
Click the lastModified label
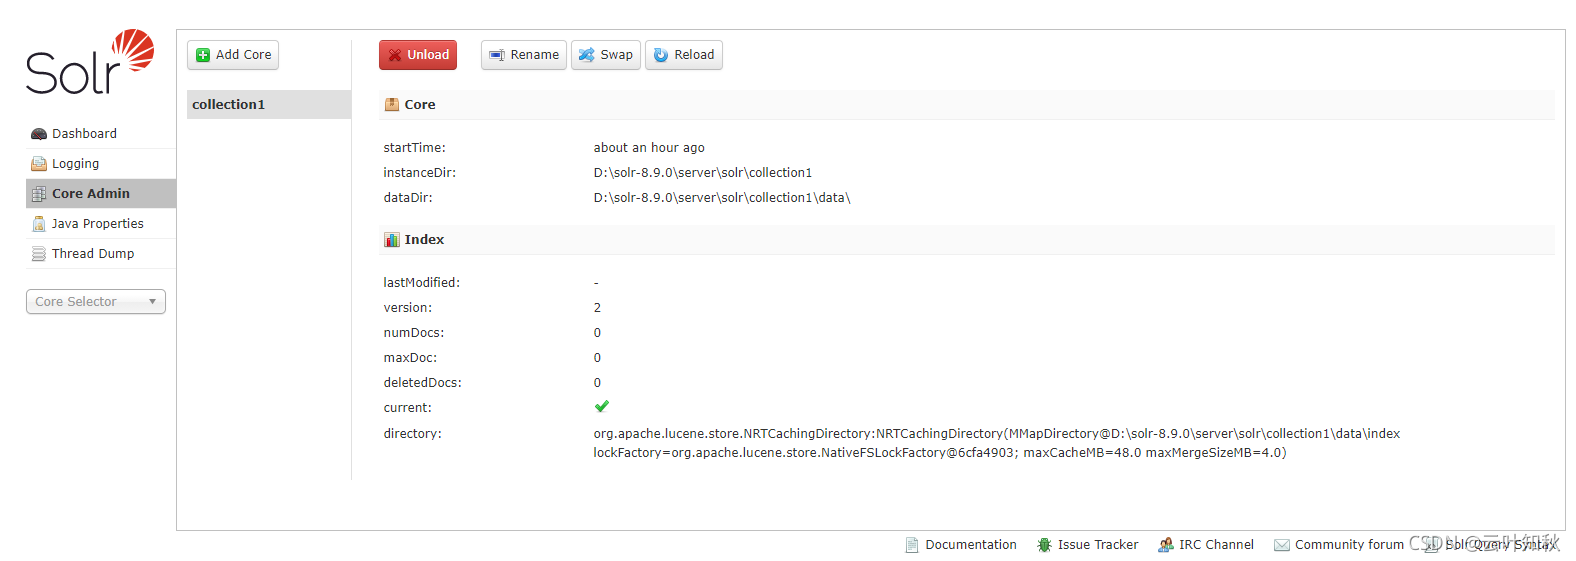[x=422, y=283]
